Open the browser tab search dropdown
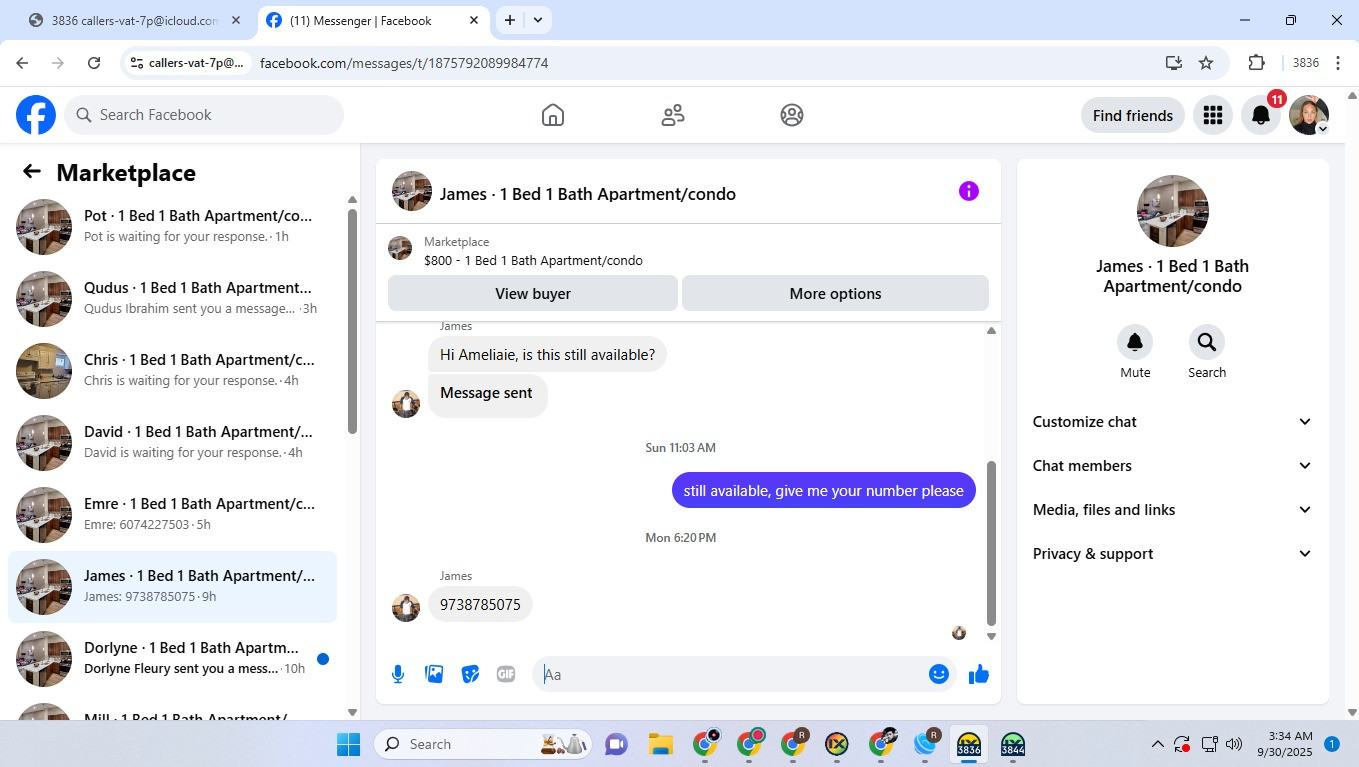This screenshot has height=767, width=1359. click(x=538, y=20)
